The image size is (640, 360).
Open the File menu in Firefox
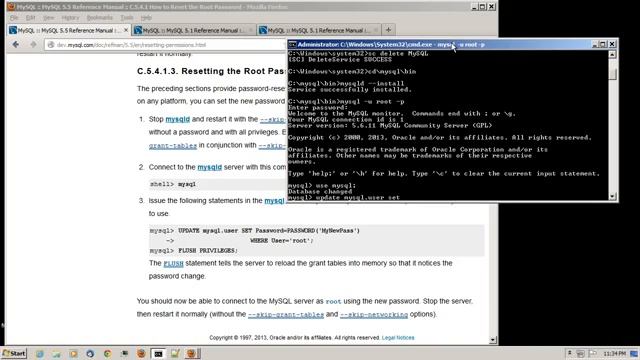tap(14, 18)
